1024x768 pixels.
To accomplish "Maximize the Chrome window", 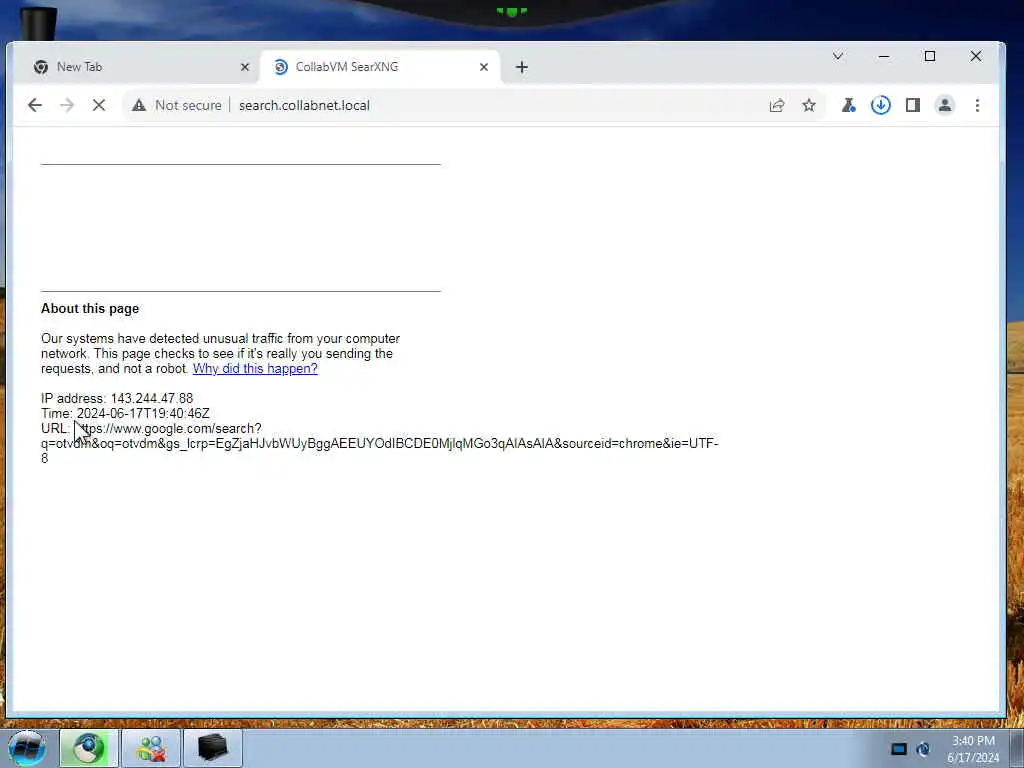I will click(x=929, y=56).
